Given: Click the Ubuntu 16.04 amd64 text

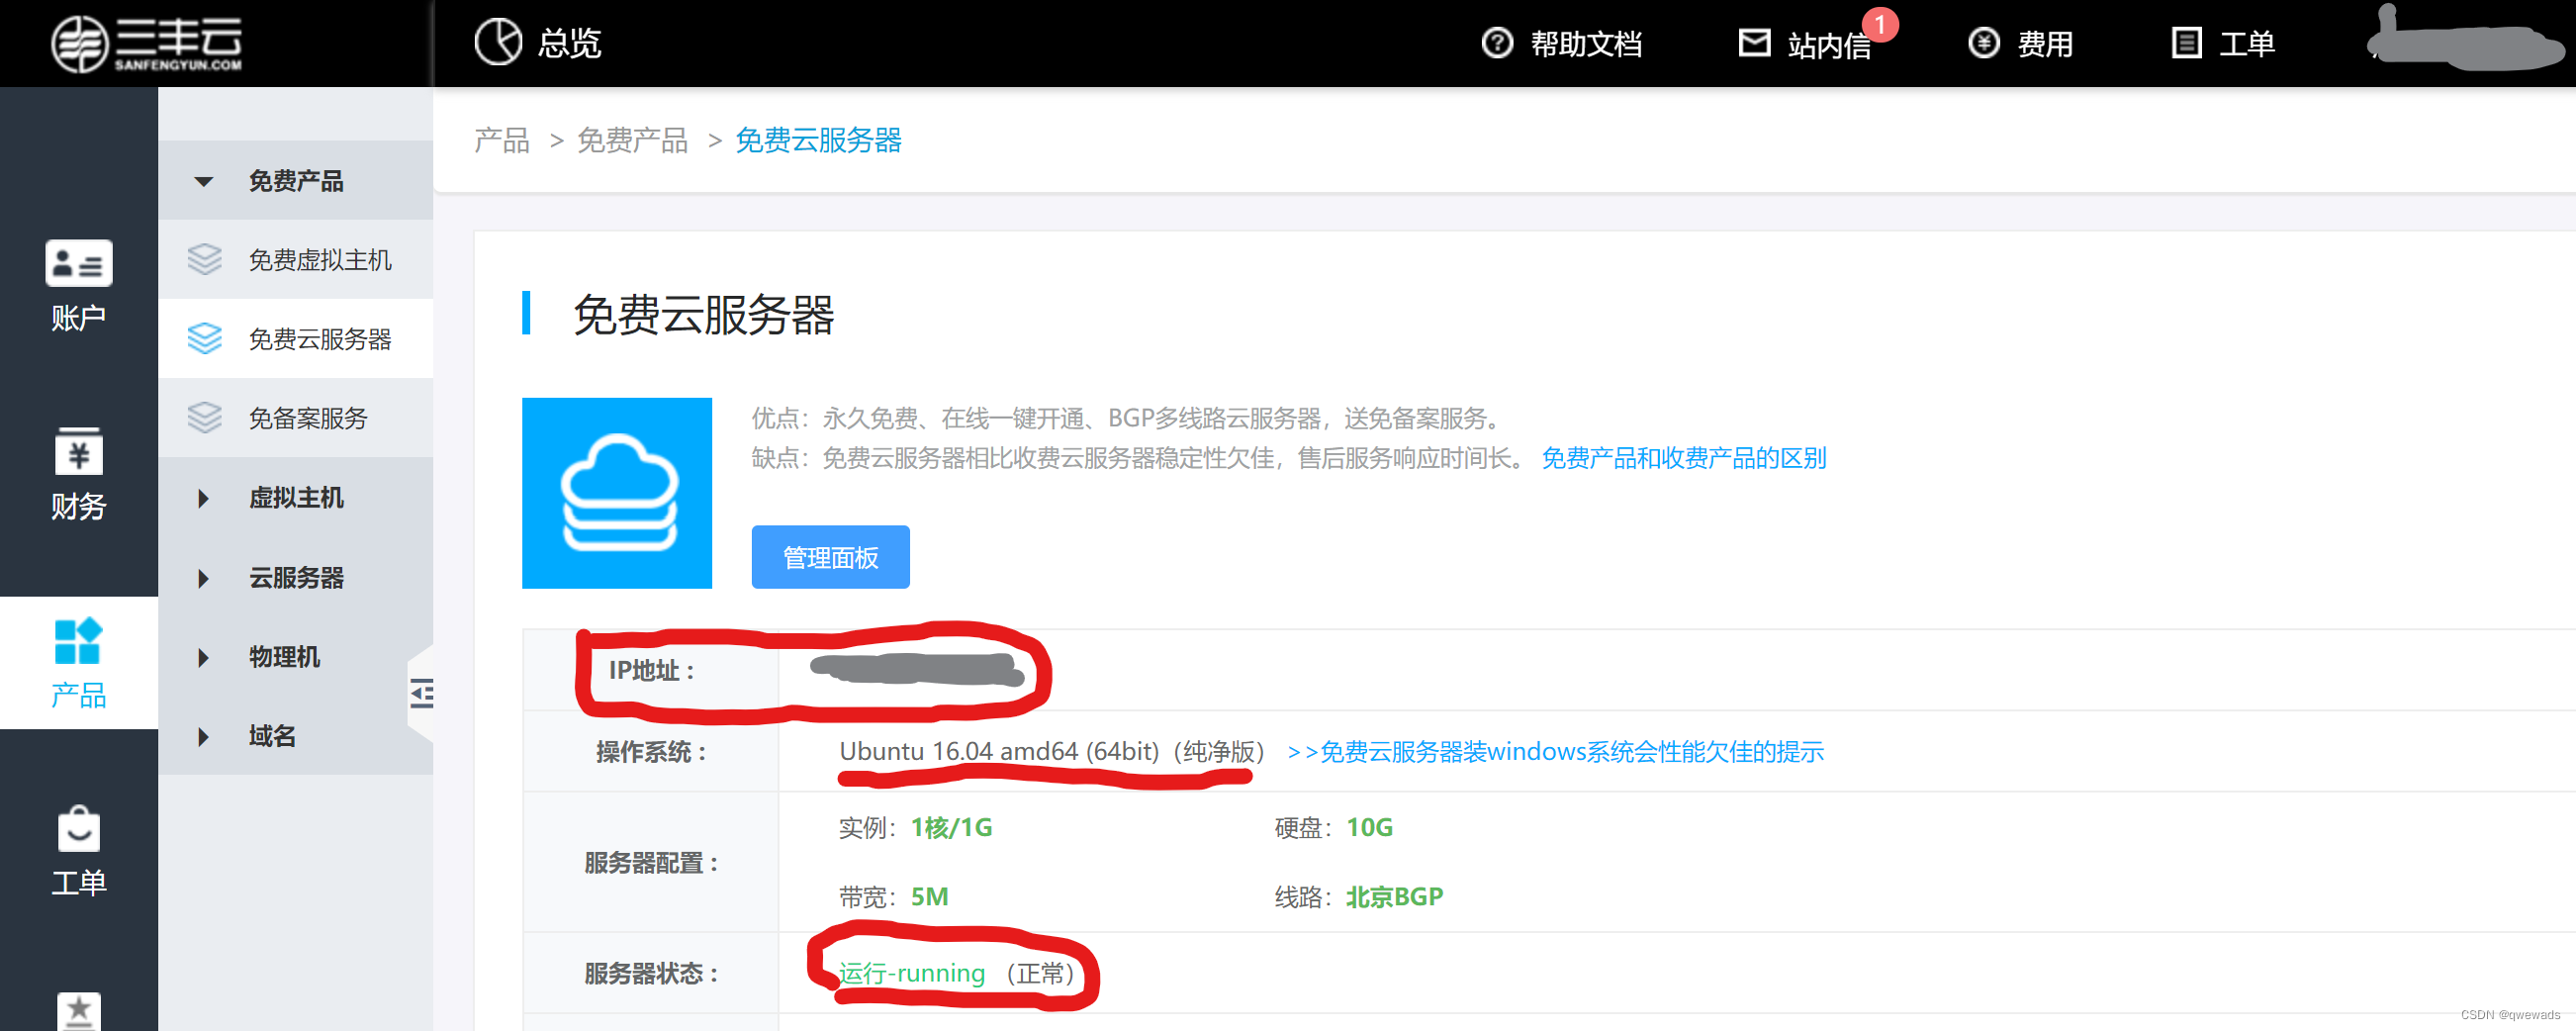Looking at the screenshot, I should click(x=999, y=751).
